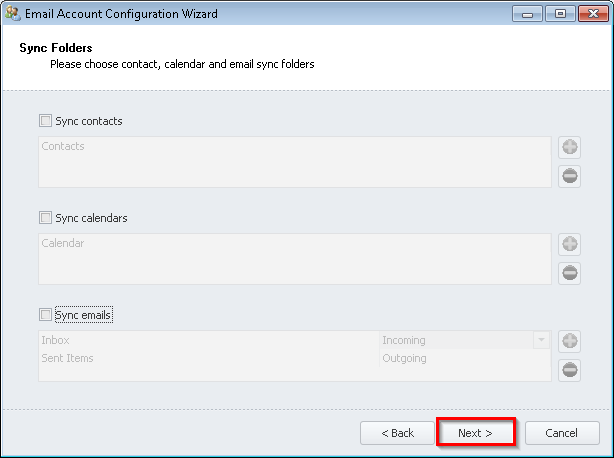
Task: Click the add contacts folder plus icon
Action: click(x=570, y=147)
